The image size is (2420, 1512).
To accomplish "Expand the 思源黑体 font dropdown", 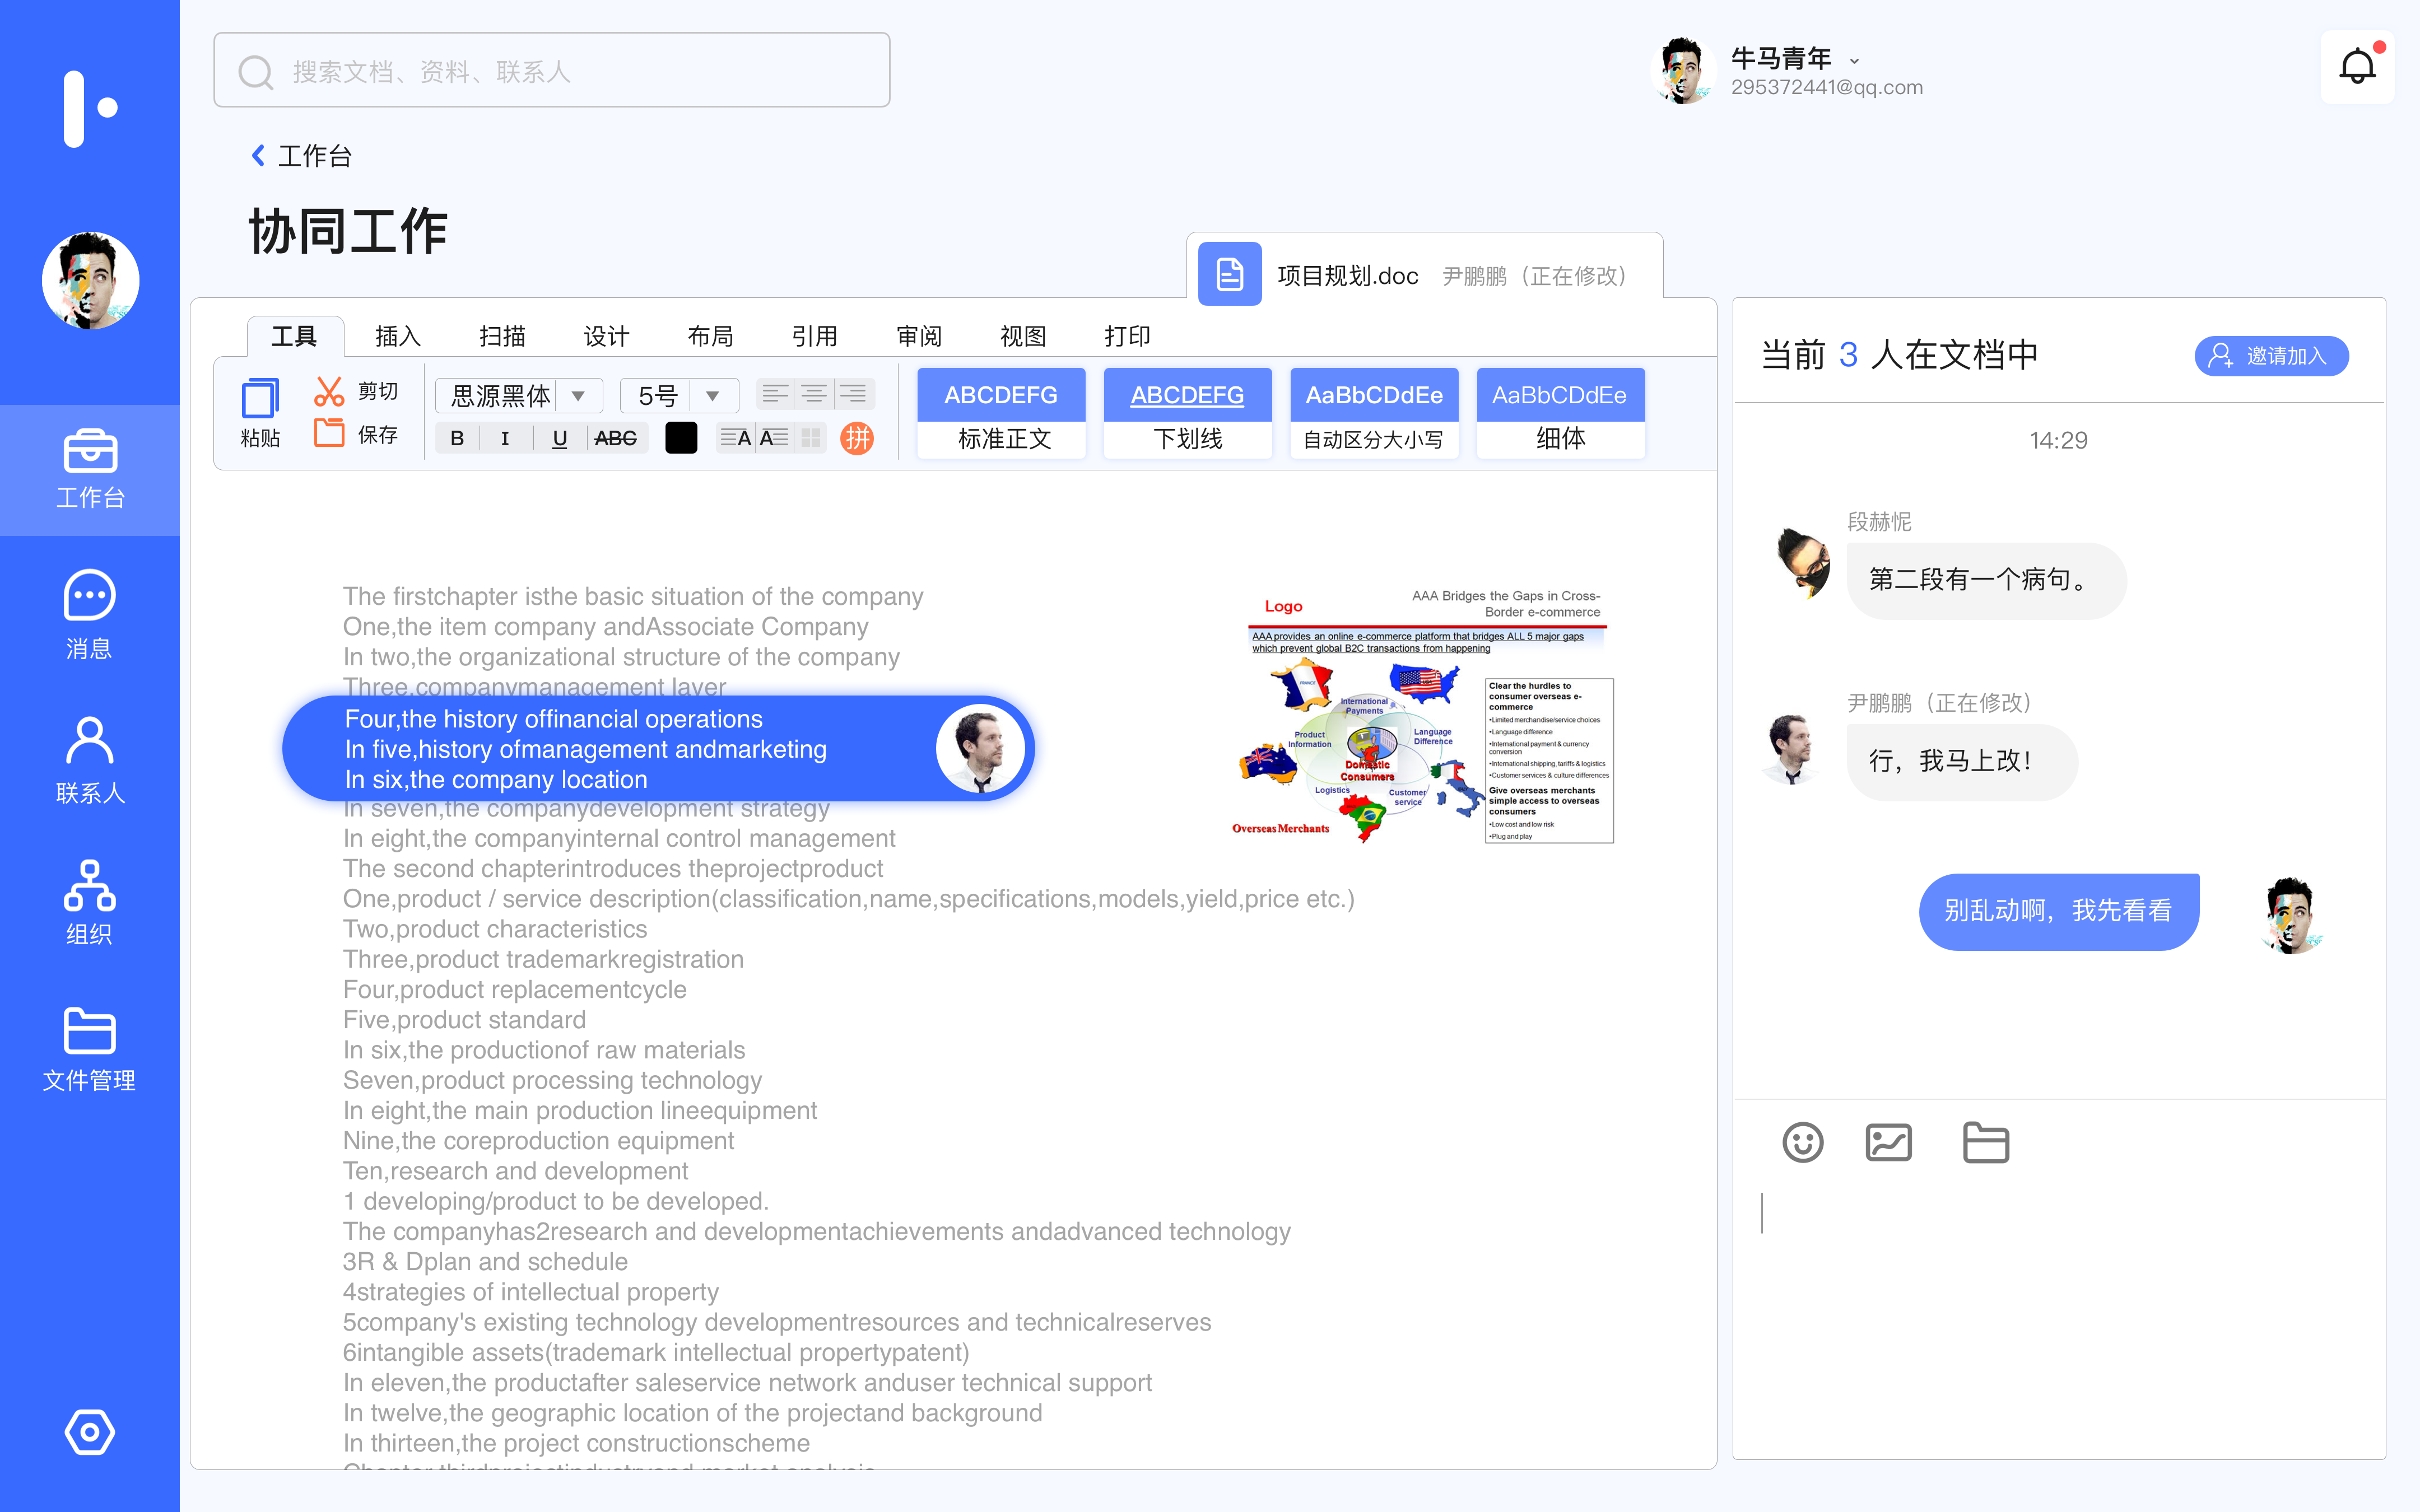I will click(x=578, y=396).
